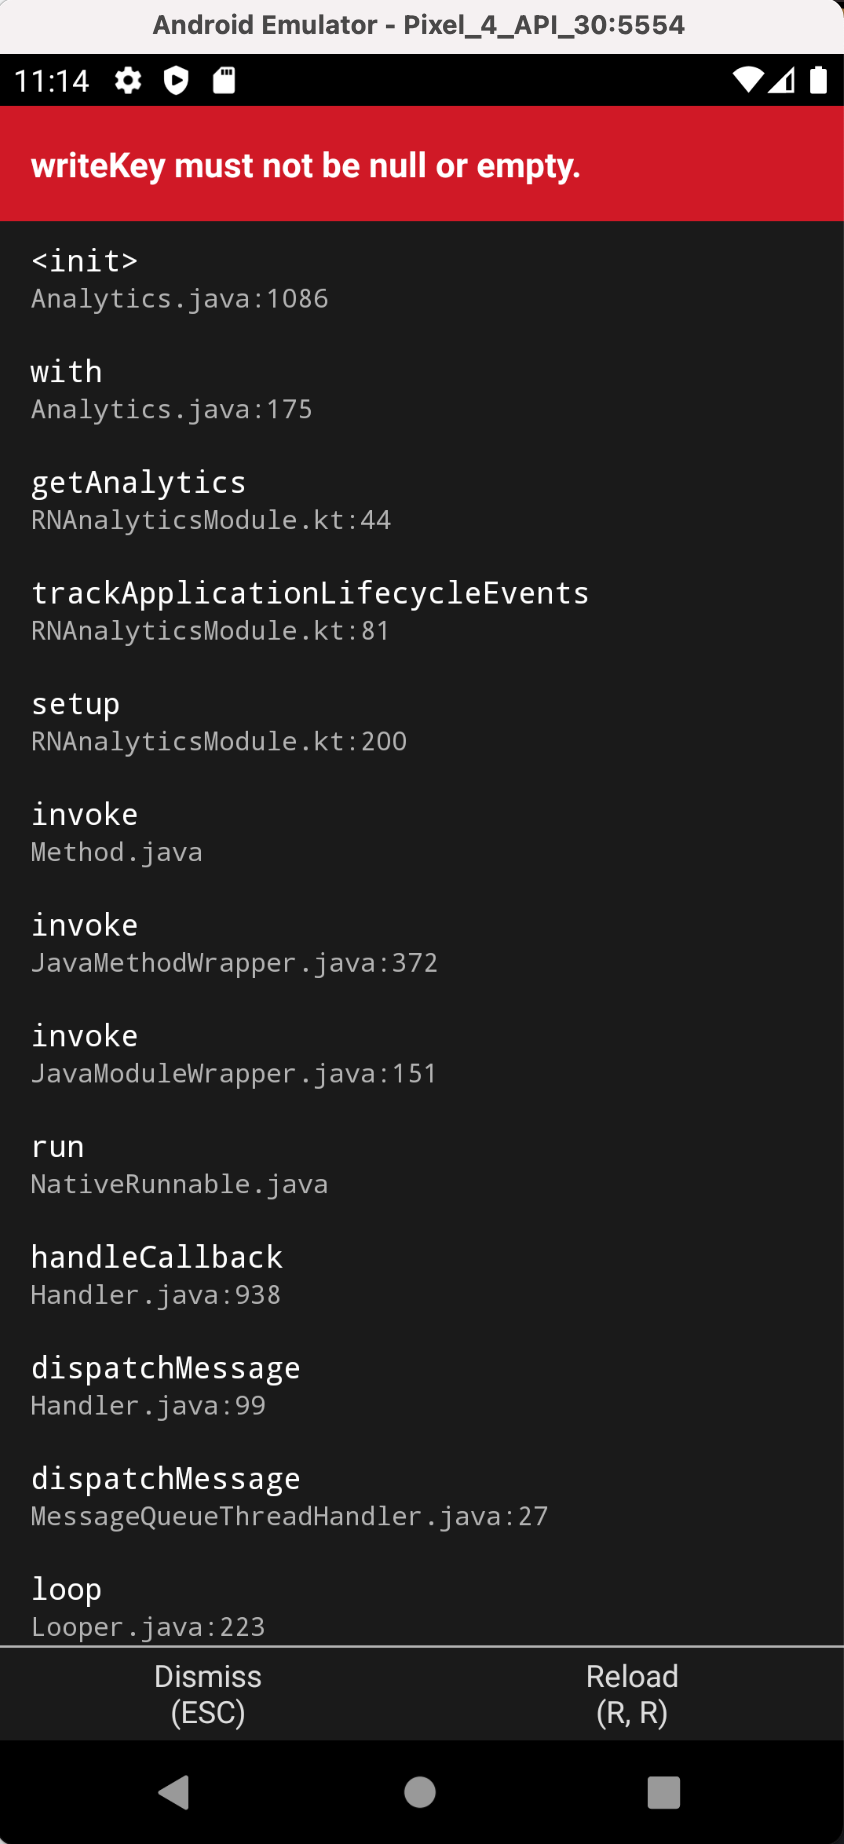Click the Wi-Fi indicator in the status bar
Screen dimensions: 844x1844
(x=746, y=81)
